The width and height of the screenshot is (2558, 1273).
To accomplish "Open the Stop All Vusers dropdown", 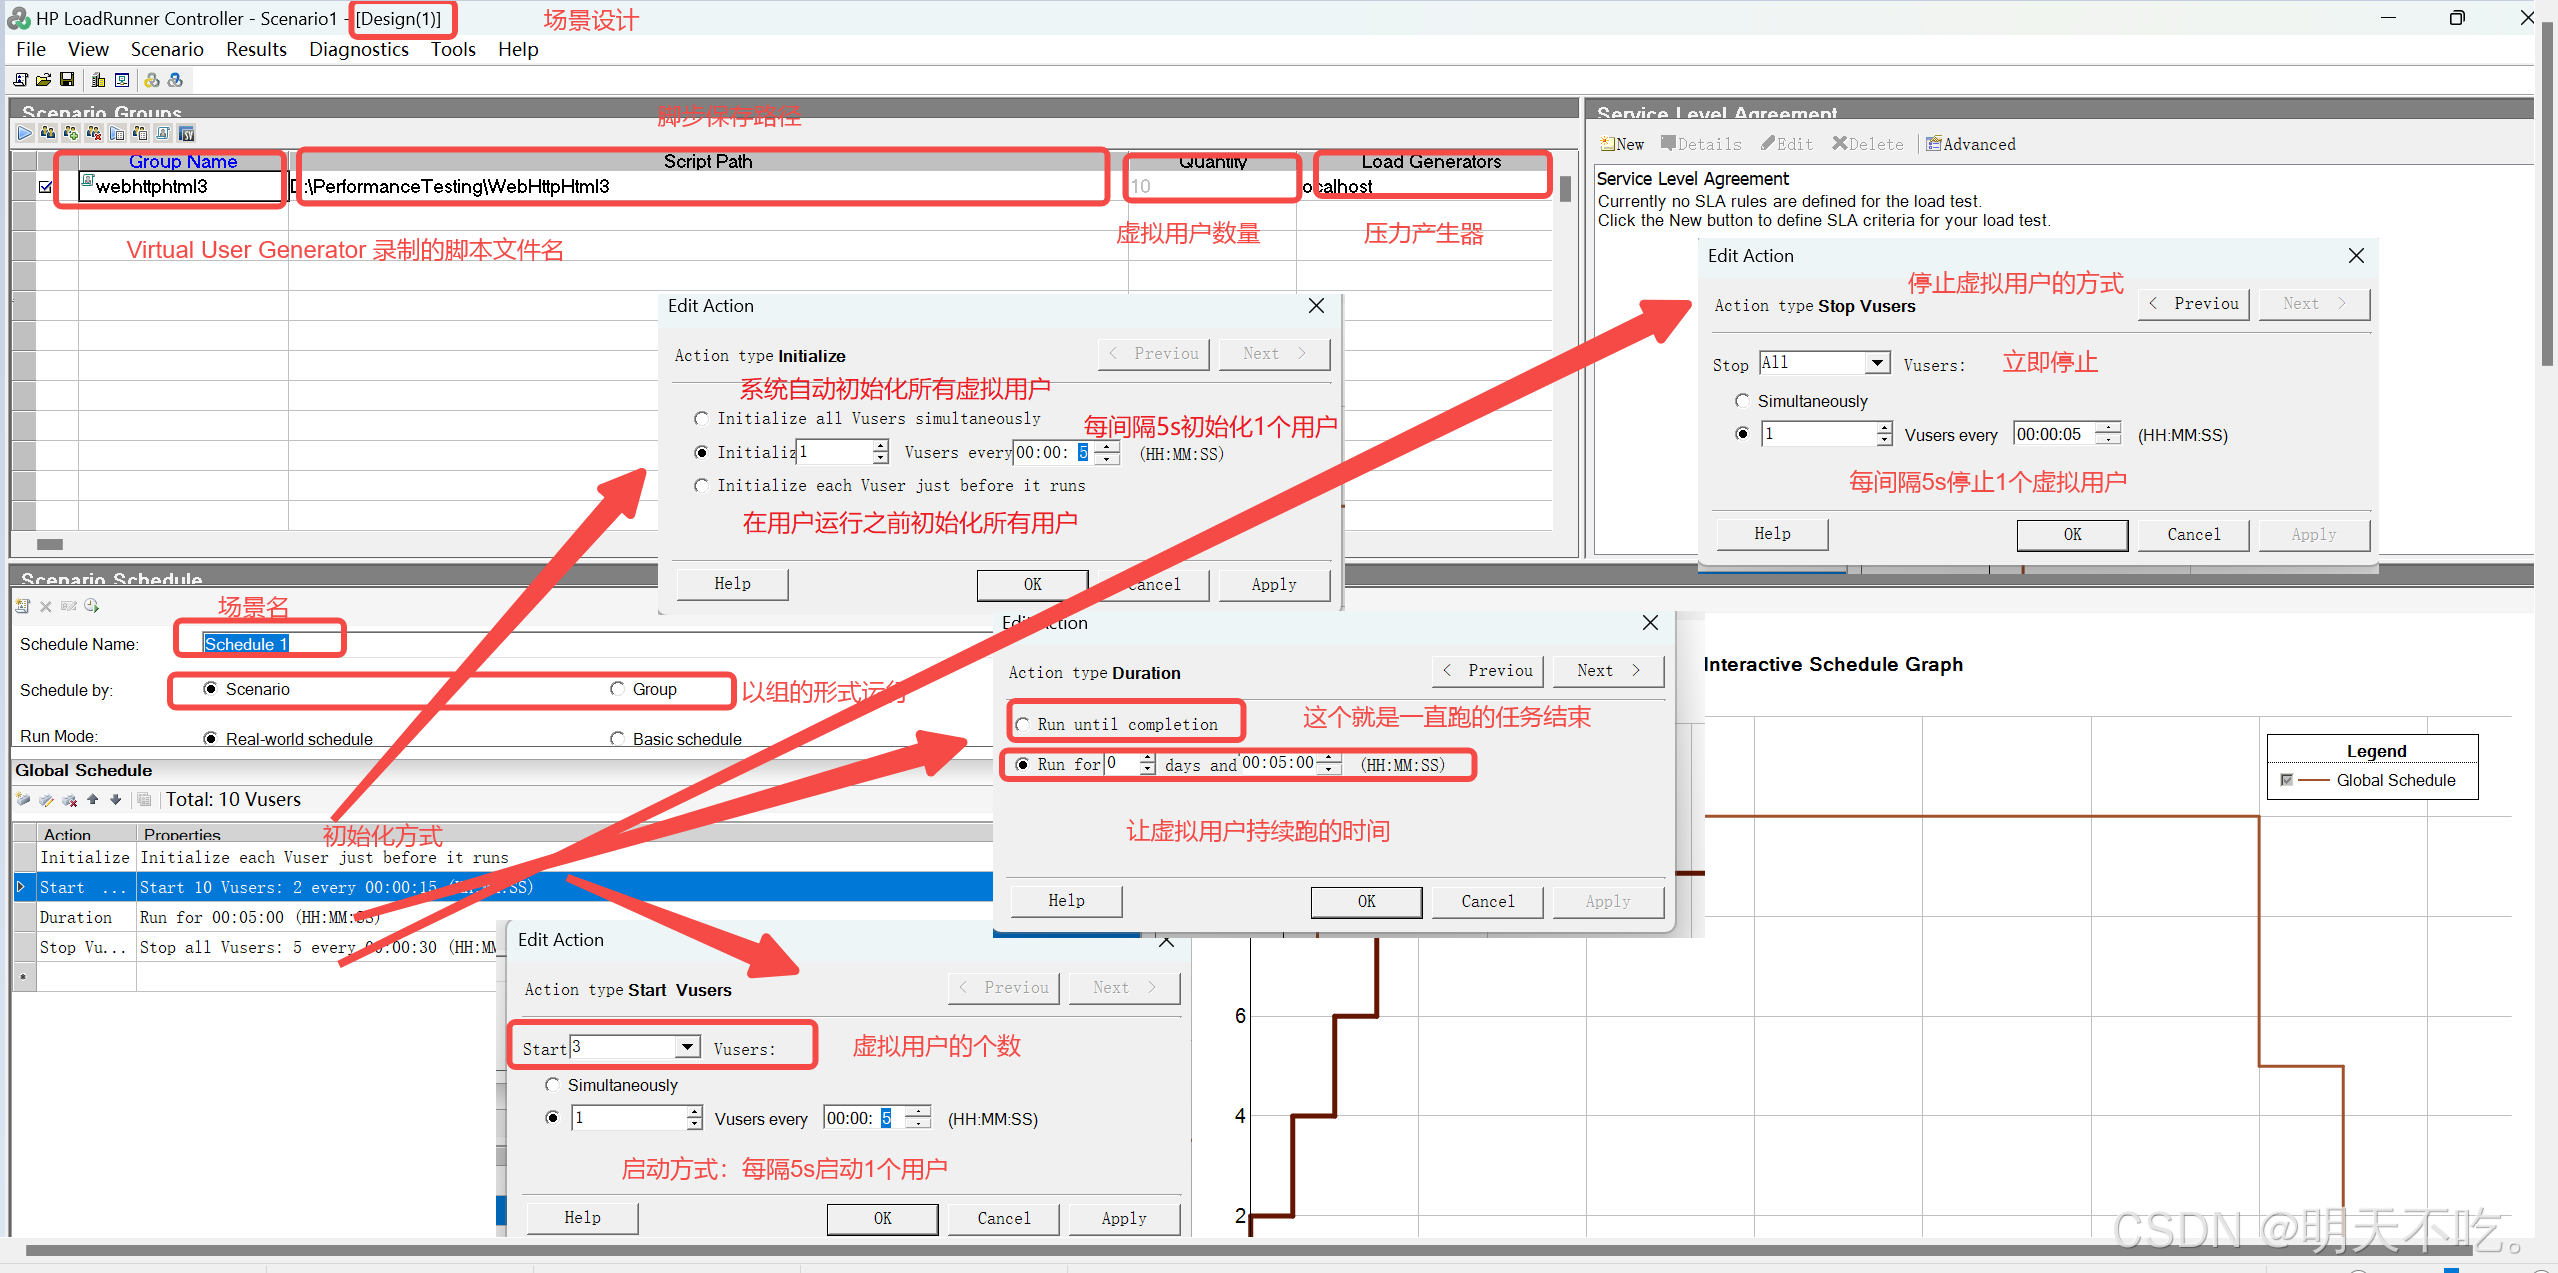I will point(1877,363).
